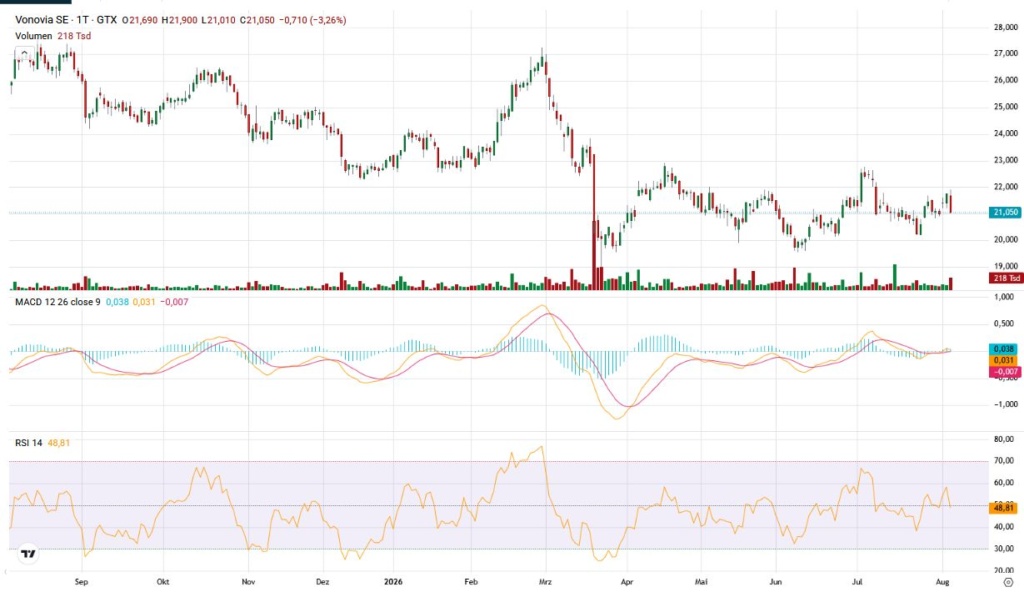
Task: Click the 23,000 price axis label
Action: click(1006, 160)
